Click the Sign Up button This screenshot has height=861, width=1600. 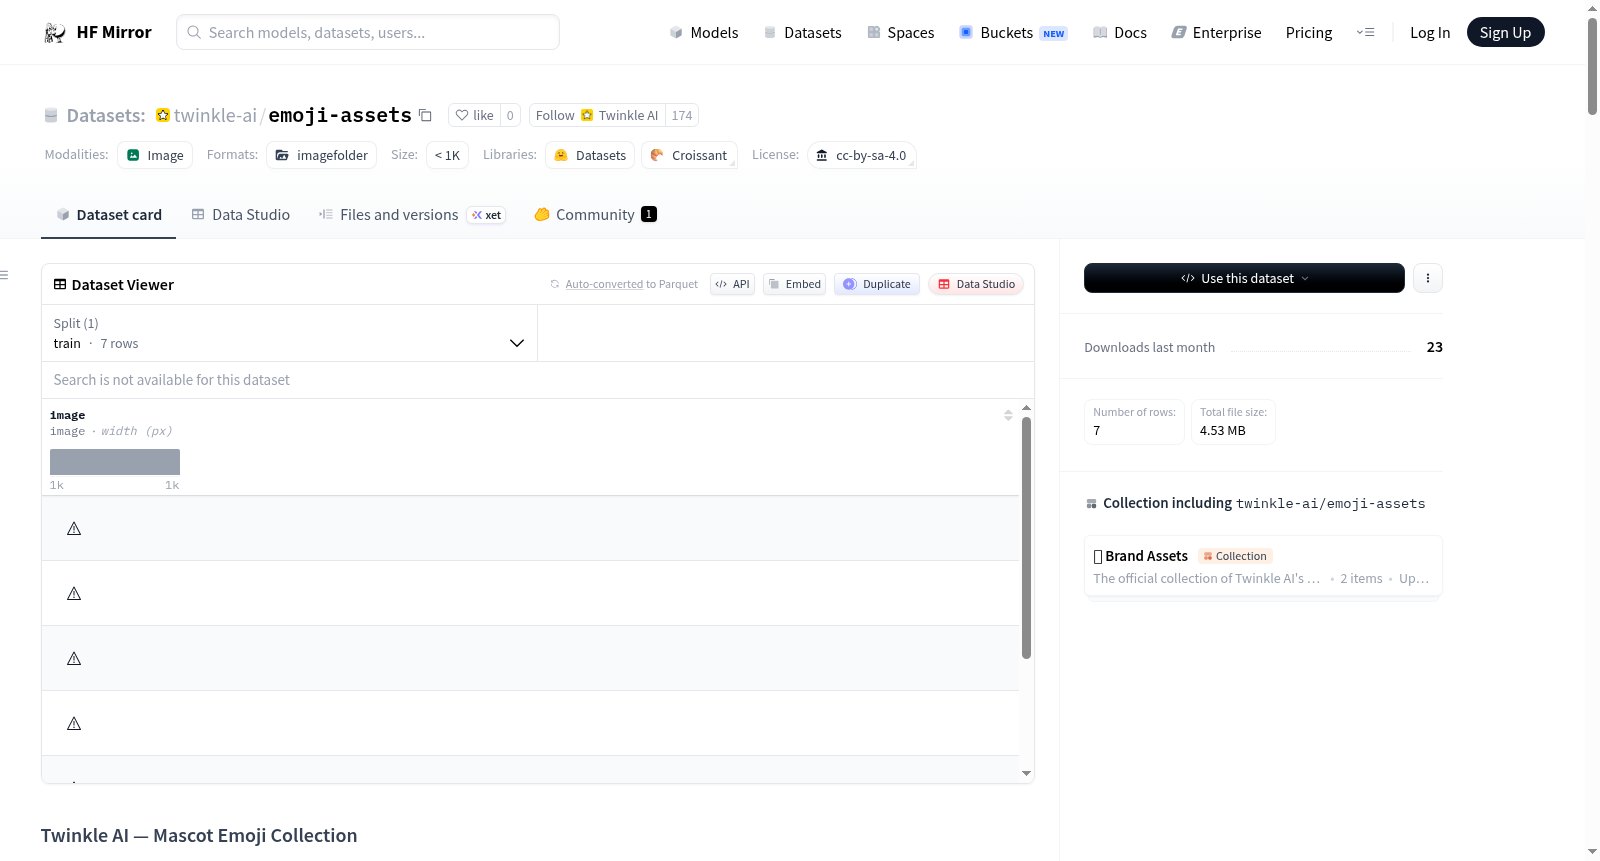coord(1505,32)
